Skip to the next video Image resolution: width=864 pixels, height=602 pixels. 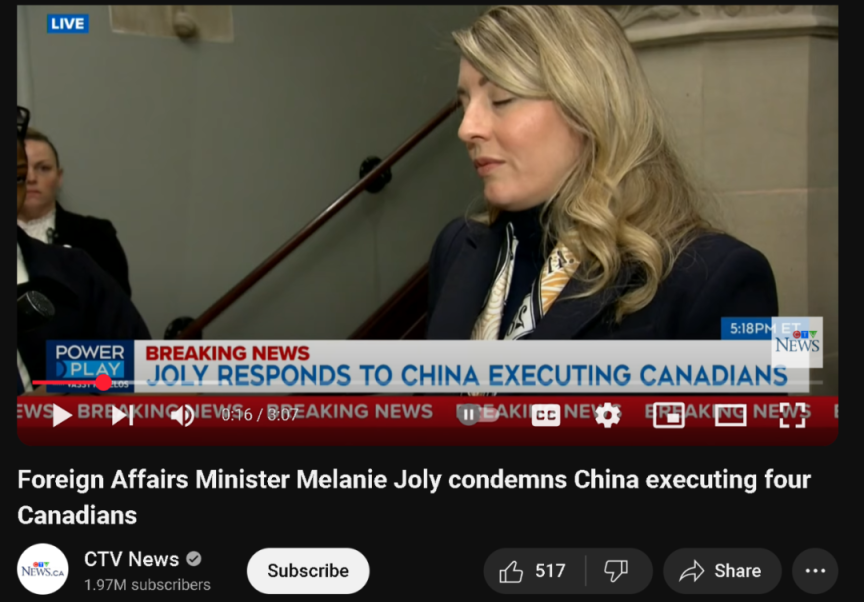tap(122, 416)
